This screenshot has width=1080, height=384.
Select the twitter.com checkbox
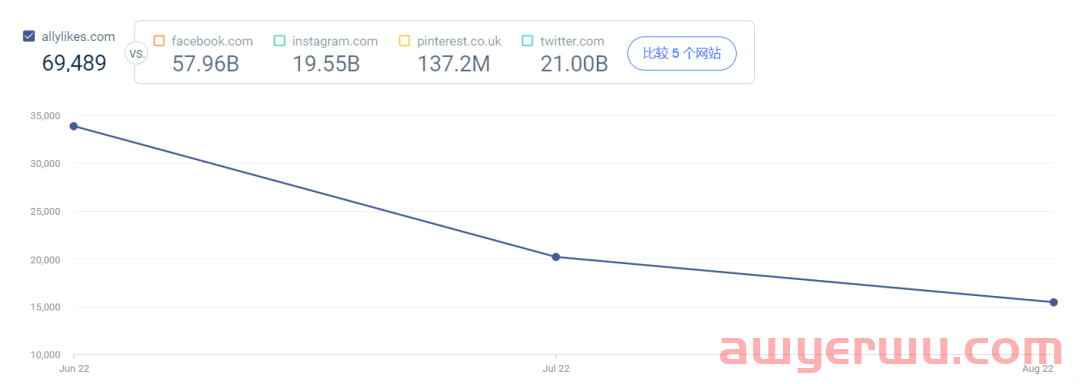click(x=528, y=41)
